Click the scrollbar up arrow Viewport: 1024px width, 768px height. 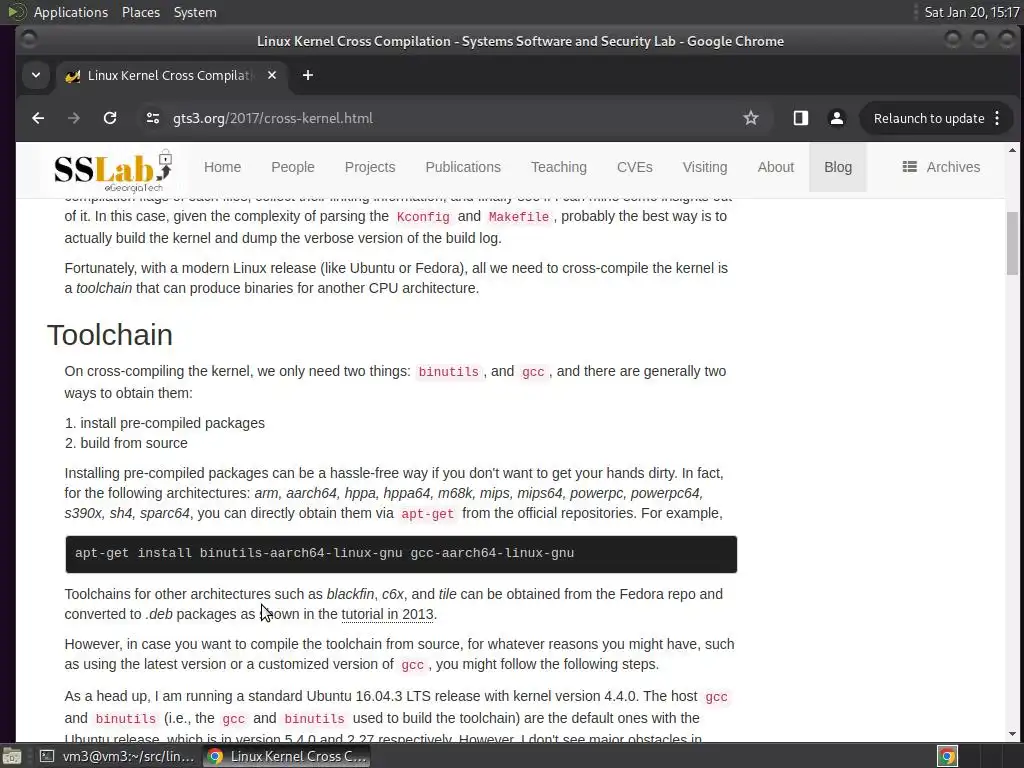click(x=1012, y=150)
